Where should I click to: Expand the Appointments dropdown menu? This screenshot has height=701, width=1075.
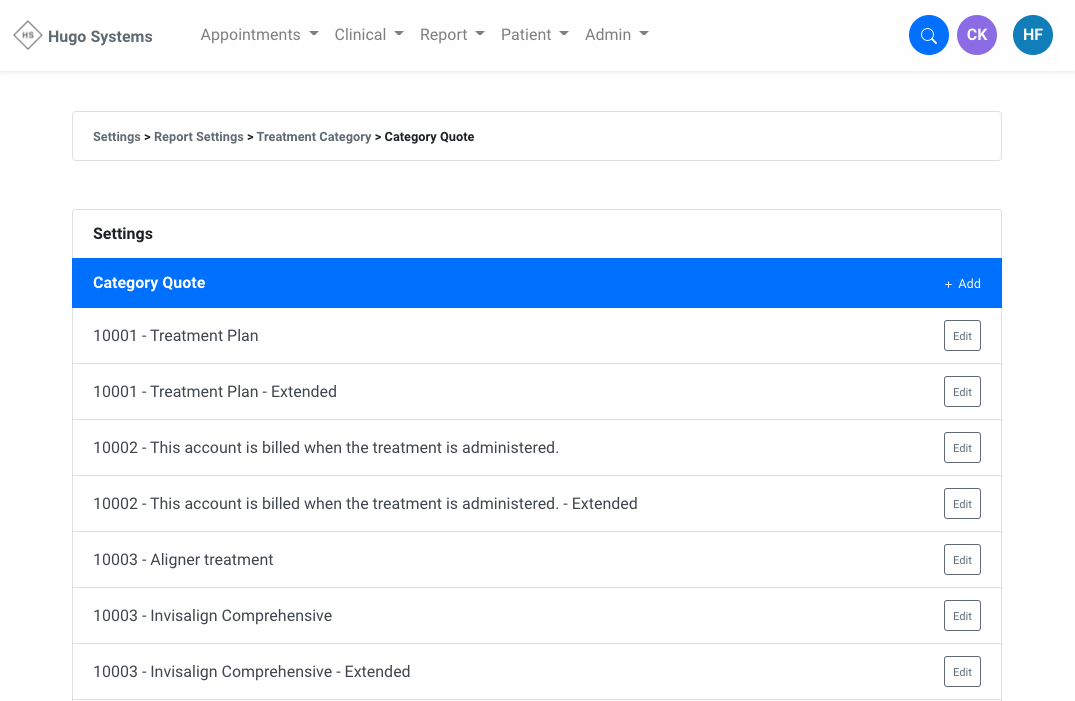pyautogui.click(x=259, y=35)
